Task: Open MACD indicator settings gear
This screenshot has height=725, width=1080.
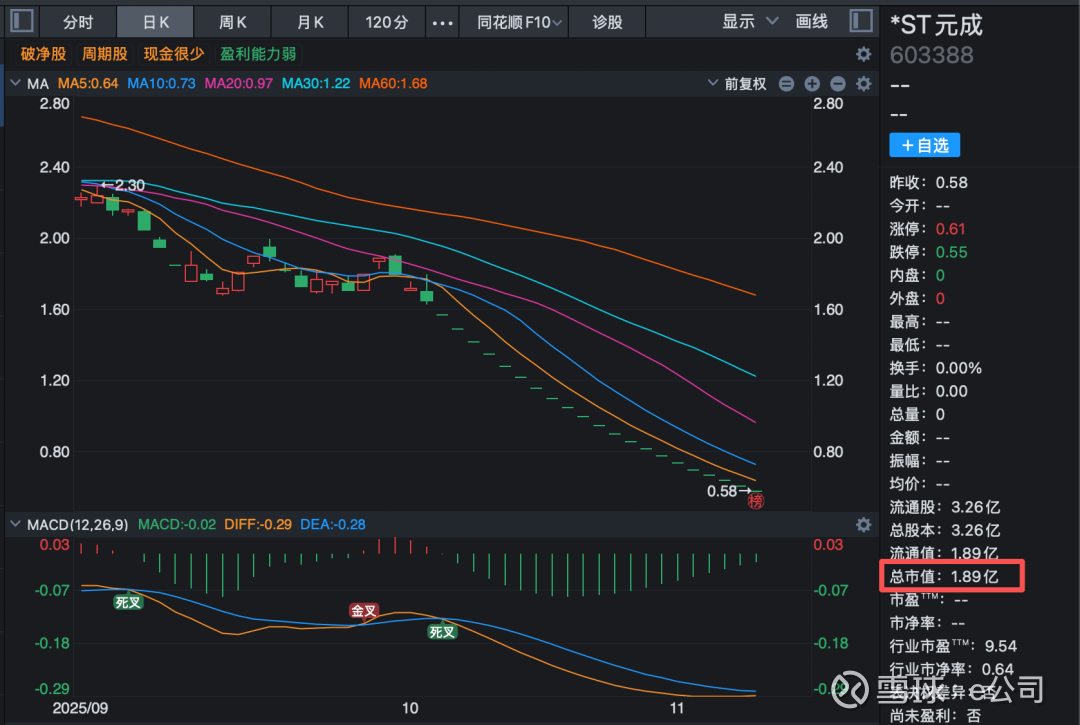Action: click(863, 524)
